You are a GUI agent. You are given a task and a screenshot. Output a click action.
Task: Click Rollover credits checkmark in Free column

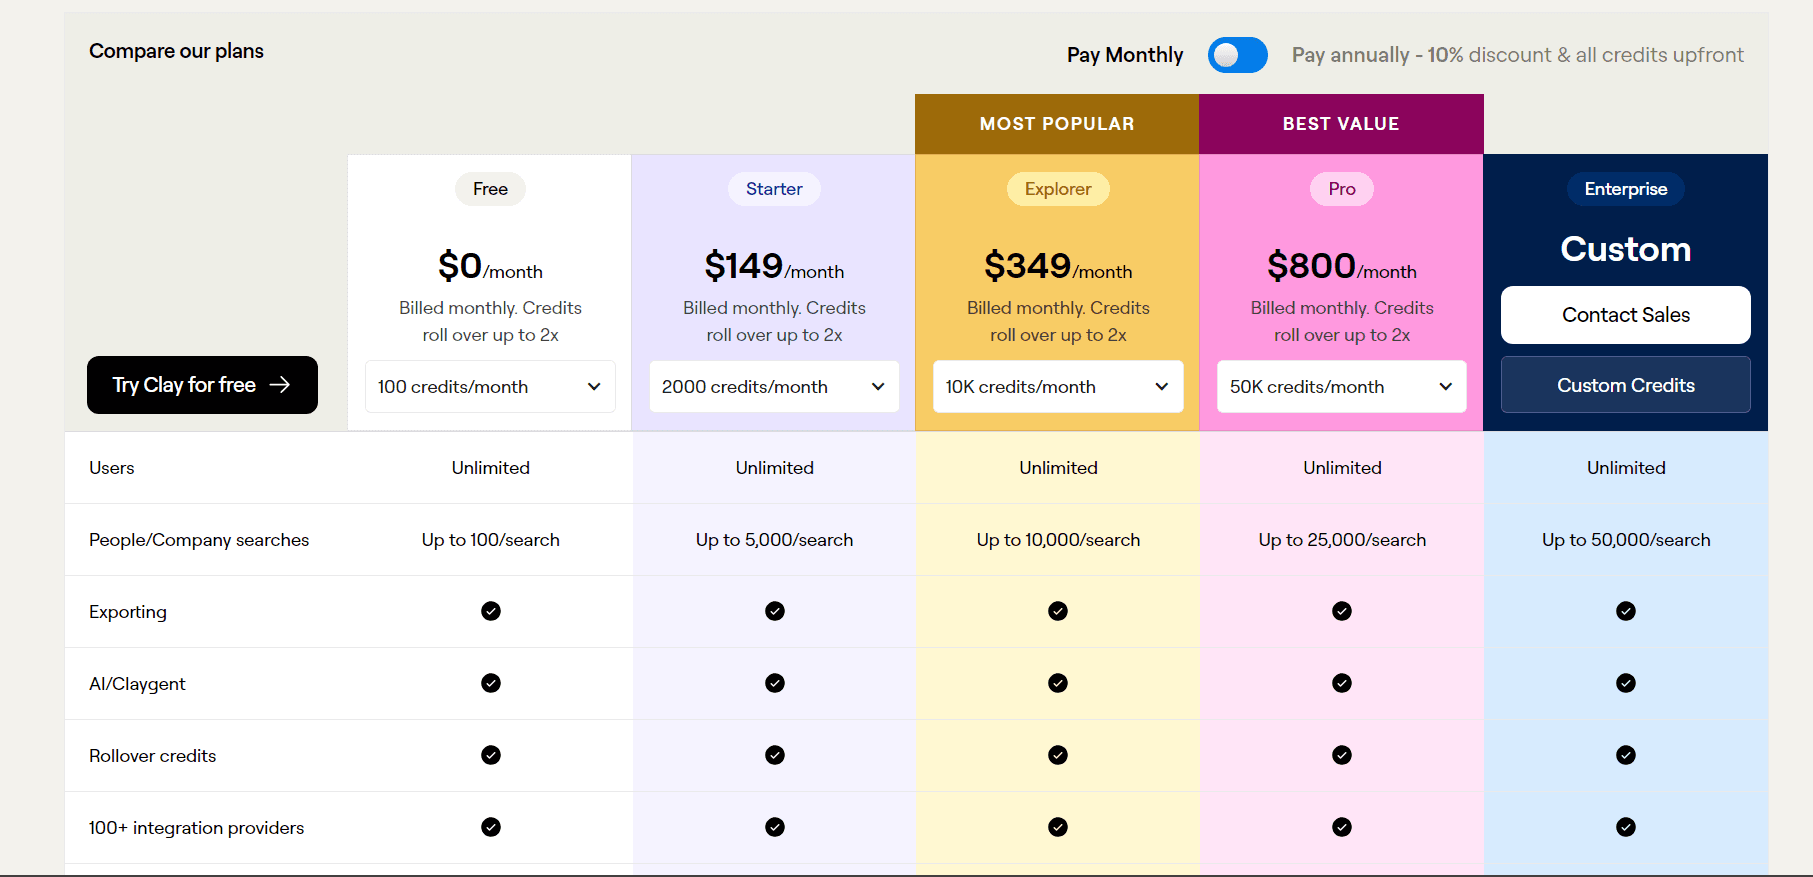[x=491, y=755]
